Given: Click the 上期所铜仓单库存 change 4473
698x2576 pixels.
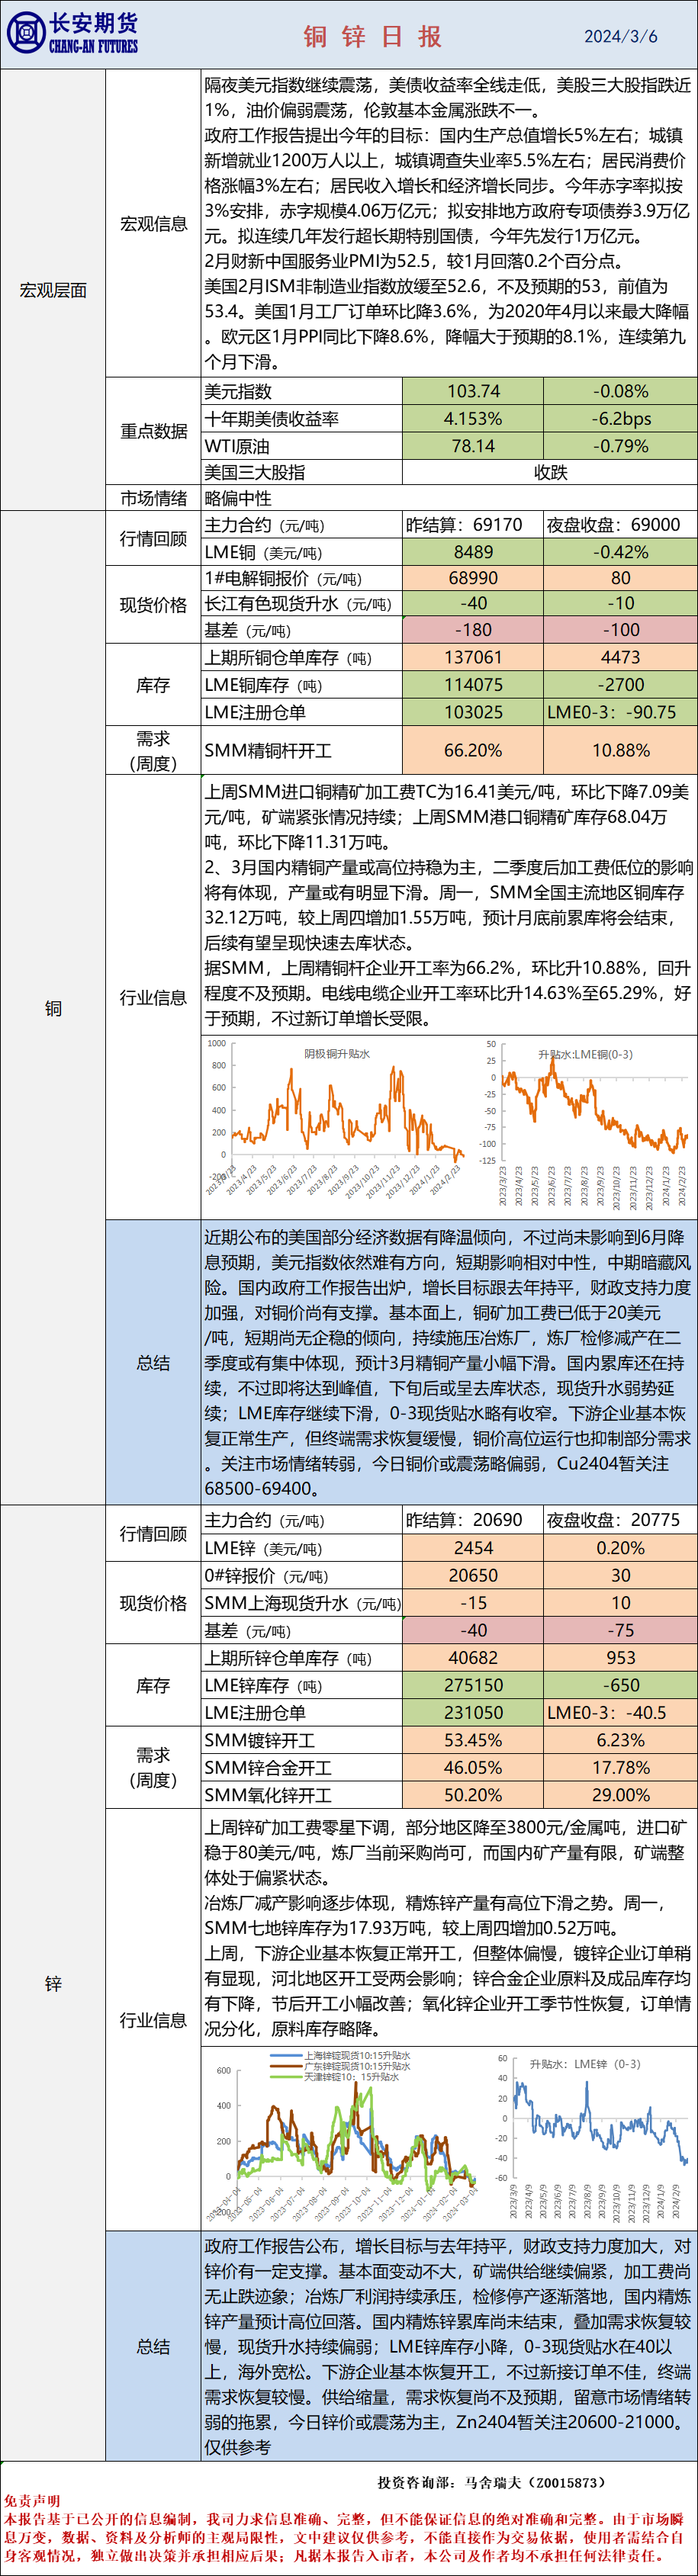Looking at the screenshot, I should (x=620, y=657).
